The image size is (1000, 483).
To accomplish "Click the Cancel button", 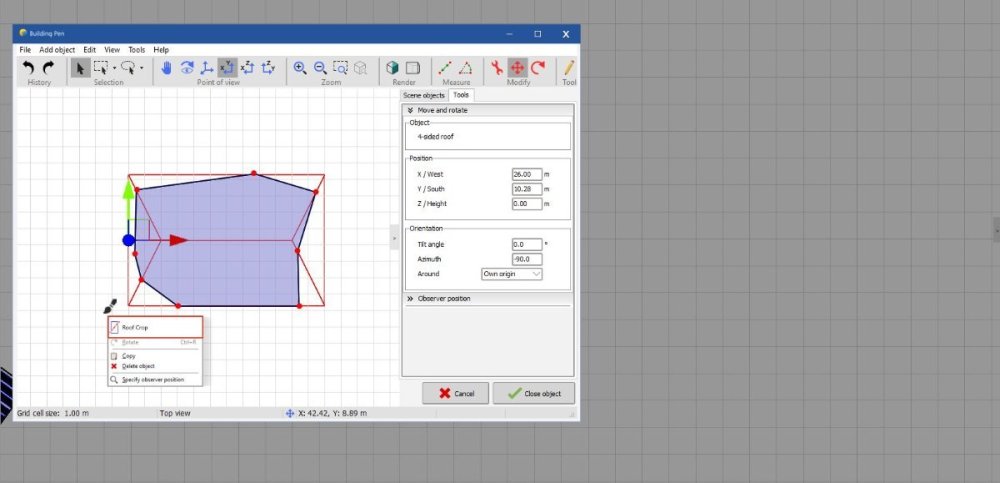I will tap(455, 393).
